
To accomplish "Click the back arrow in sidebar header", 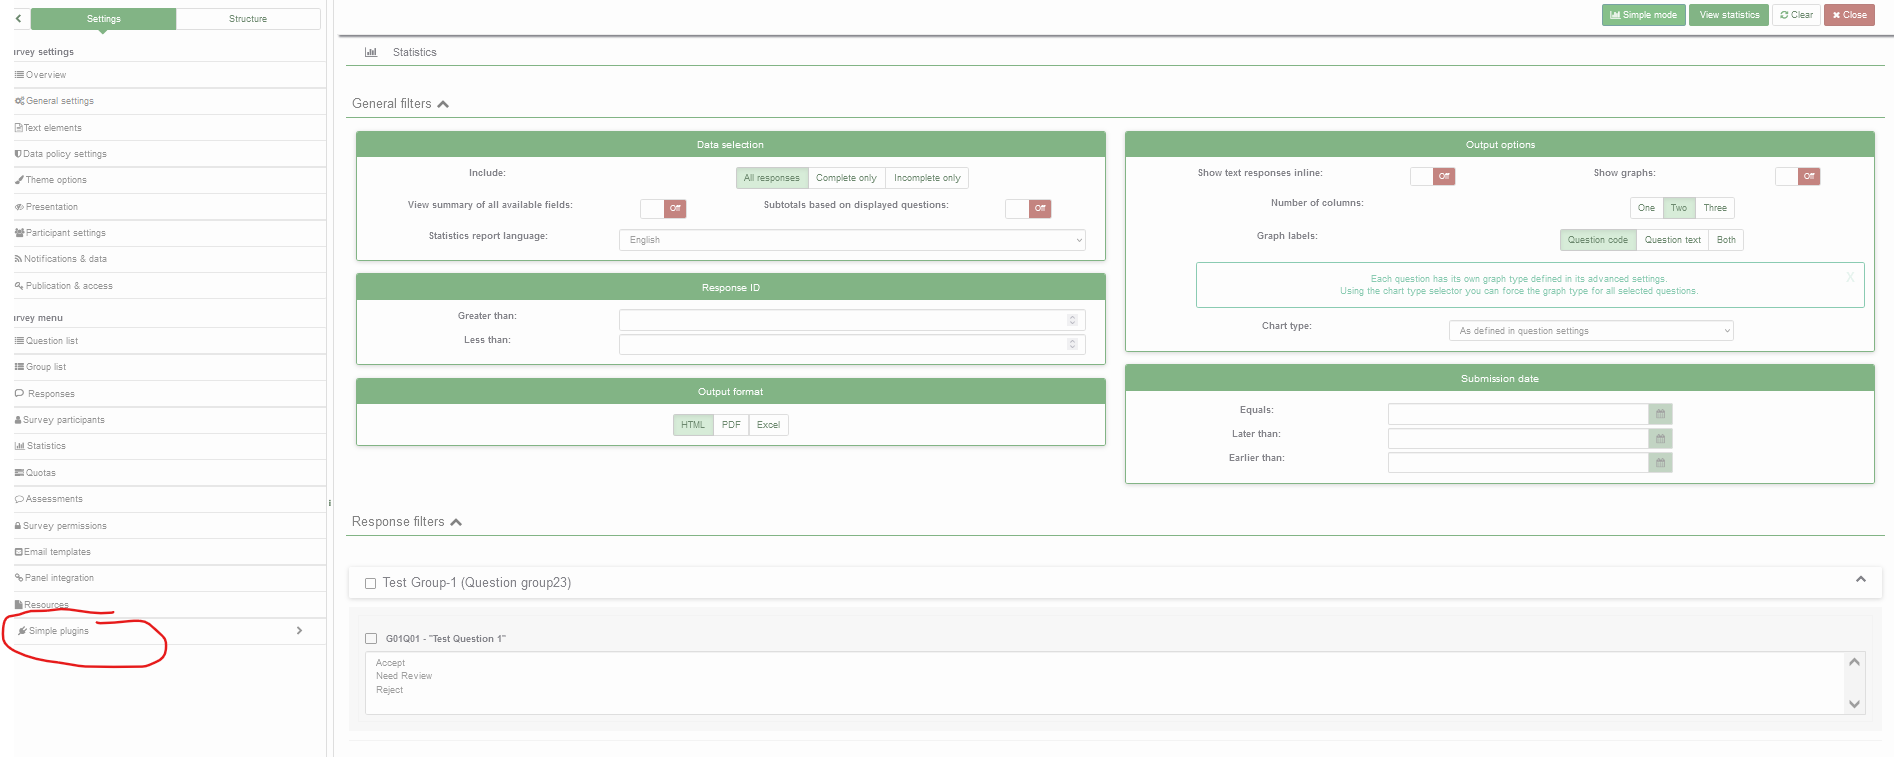I will click(x=19, y=18).
